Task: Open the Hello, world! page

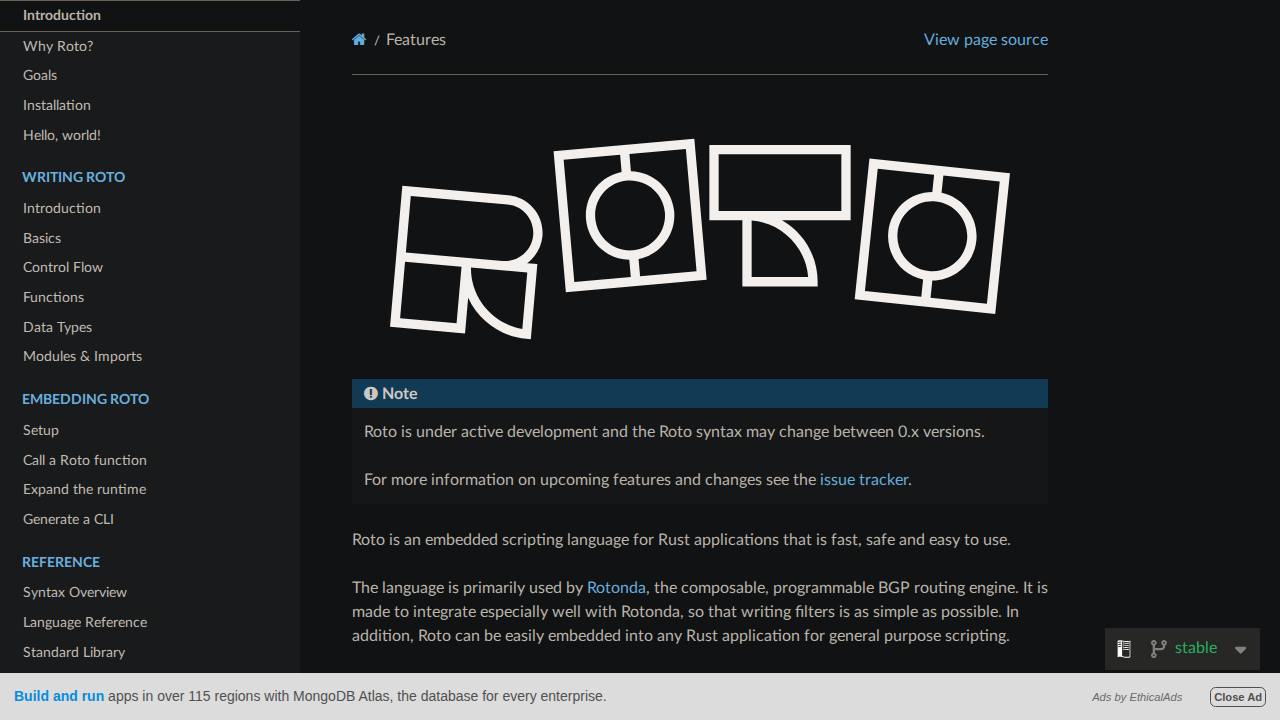Action: tap(150, 135)
